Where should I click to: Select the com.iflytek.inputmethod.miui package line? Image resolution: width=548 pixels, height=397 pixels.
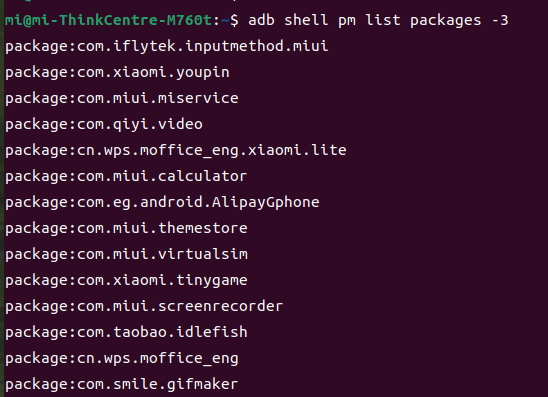167,46
